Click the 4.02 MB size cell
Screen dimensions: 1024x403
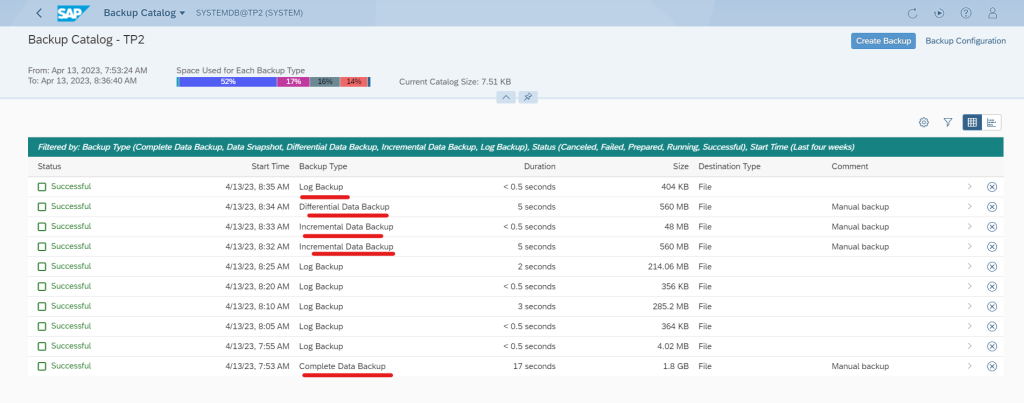coord(672,346)
